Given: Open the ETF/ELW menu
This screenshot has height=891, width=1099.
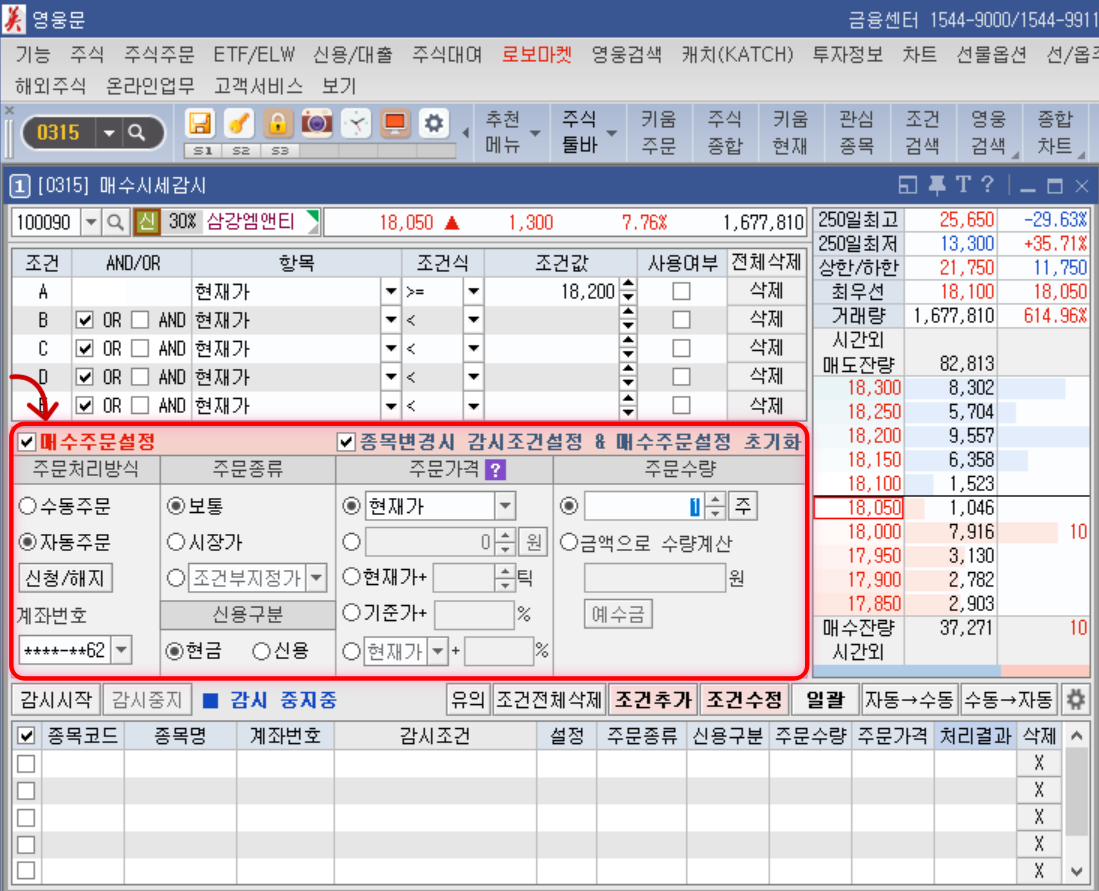Looking at the screenshot, I should pos(254,55).
